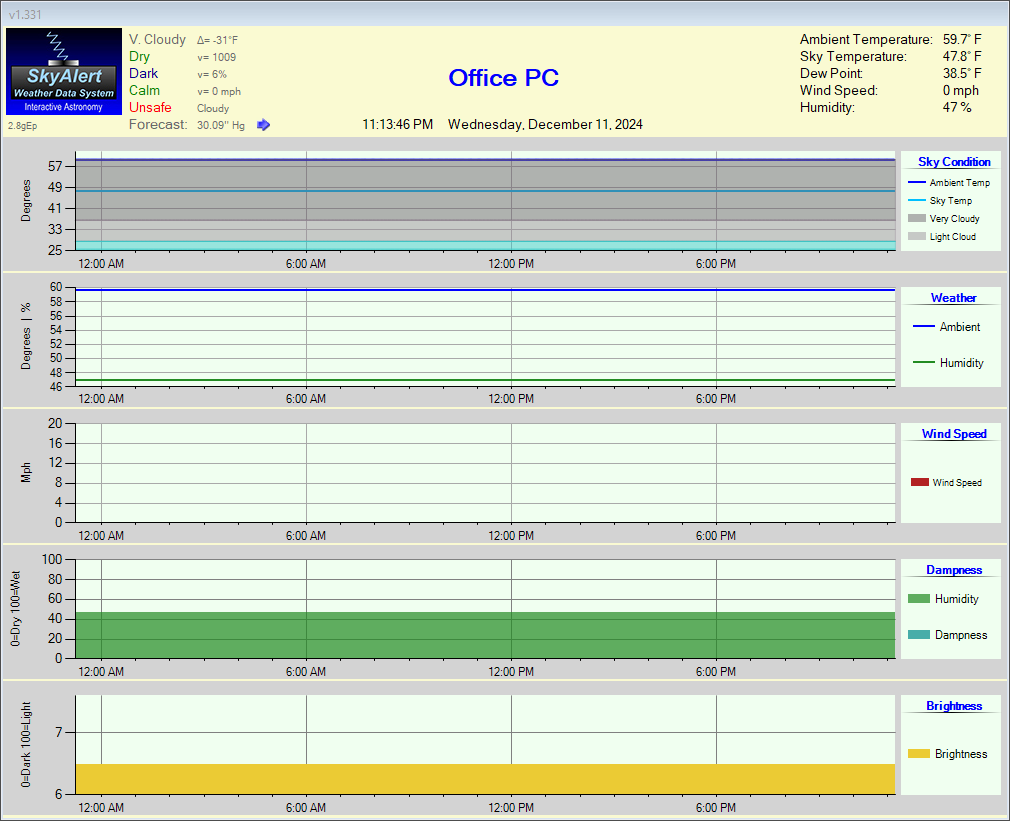1010x821 pixels.
Task: Click the teal Dampness legend swatch
Action: point(918,635)
